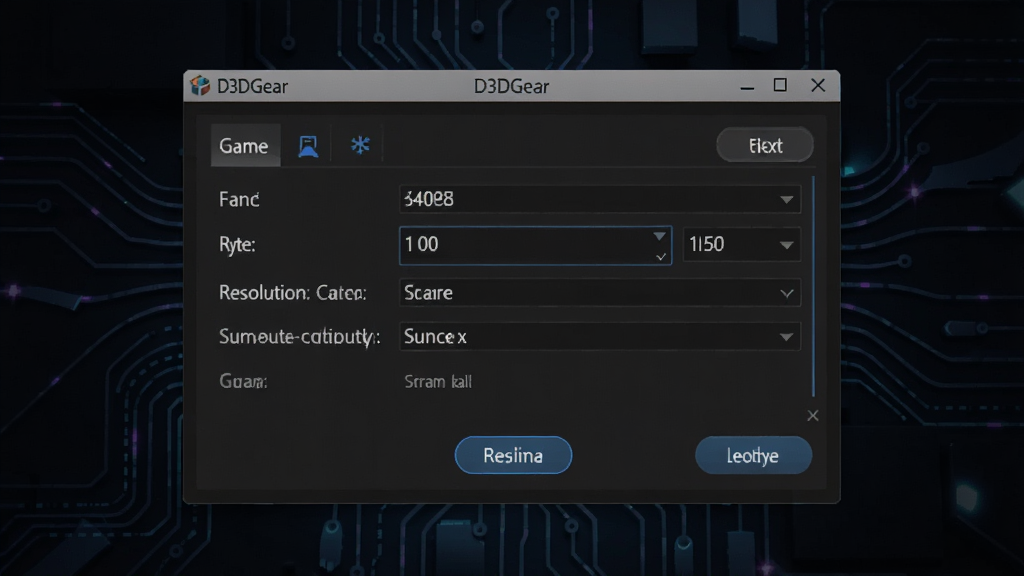Click the Sram kall text

pos(438,381)
